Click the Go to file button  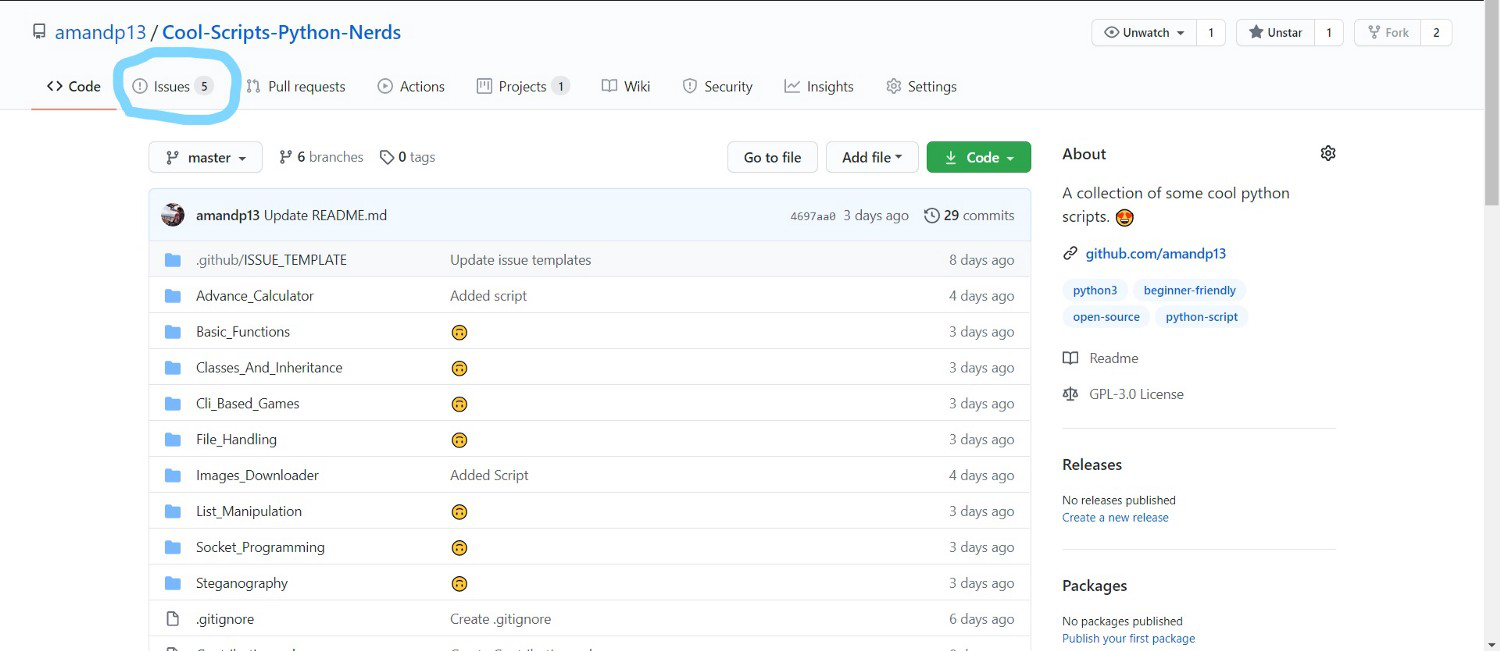pos(772,157)
